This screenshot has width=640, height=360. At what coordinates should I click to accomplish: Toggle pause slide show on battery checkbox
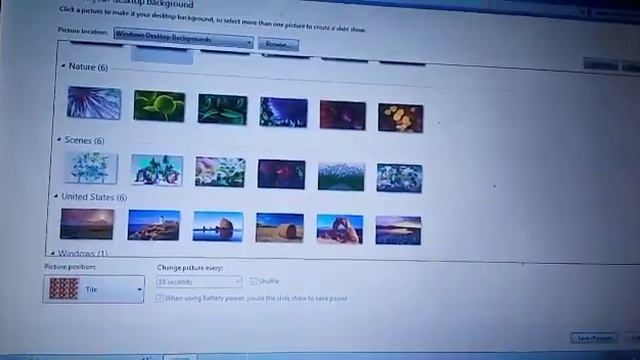click(x=159, y=298)
